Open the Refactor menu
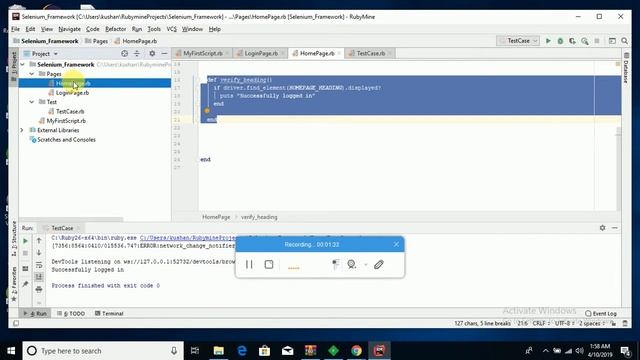The width and height of the screenshot is (640, 360). point(116,29)
